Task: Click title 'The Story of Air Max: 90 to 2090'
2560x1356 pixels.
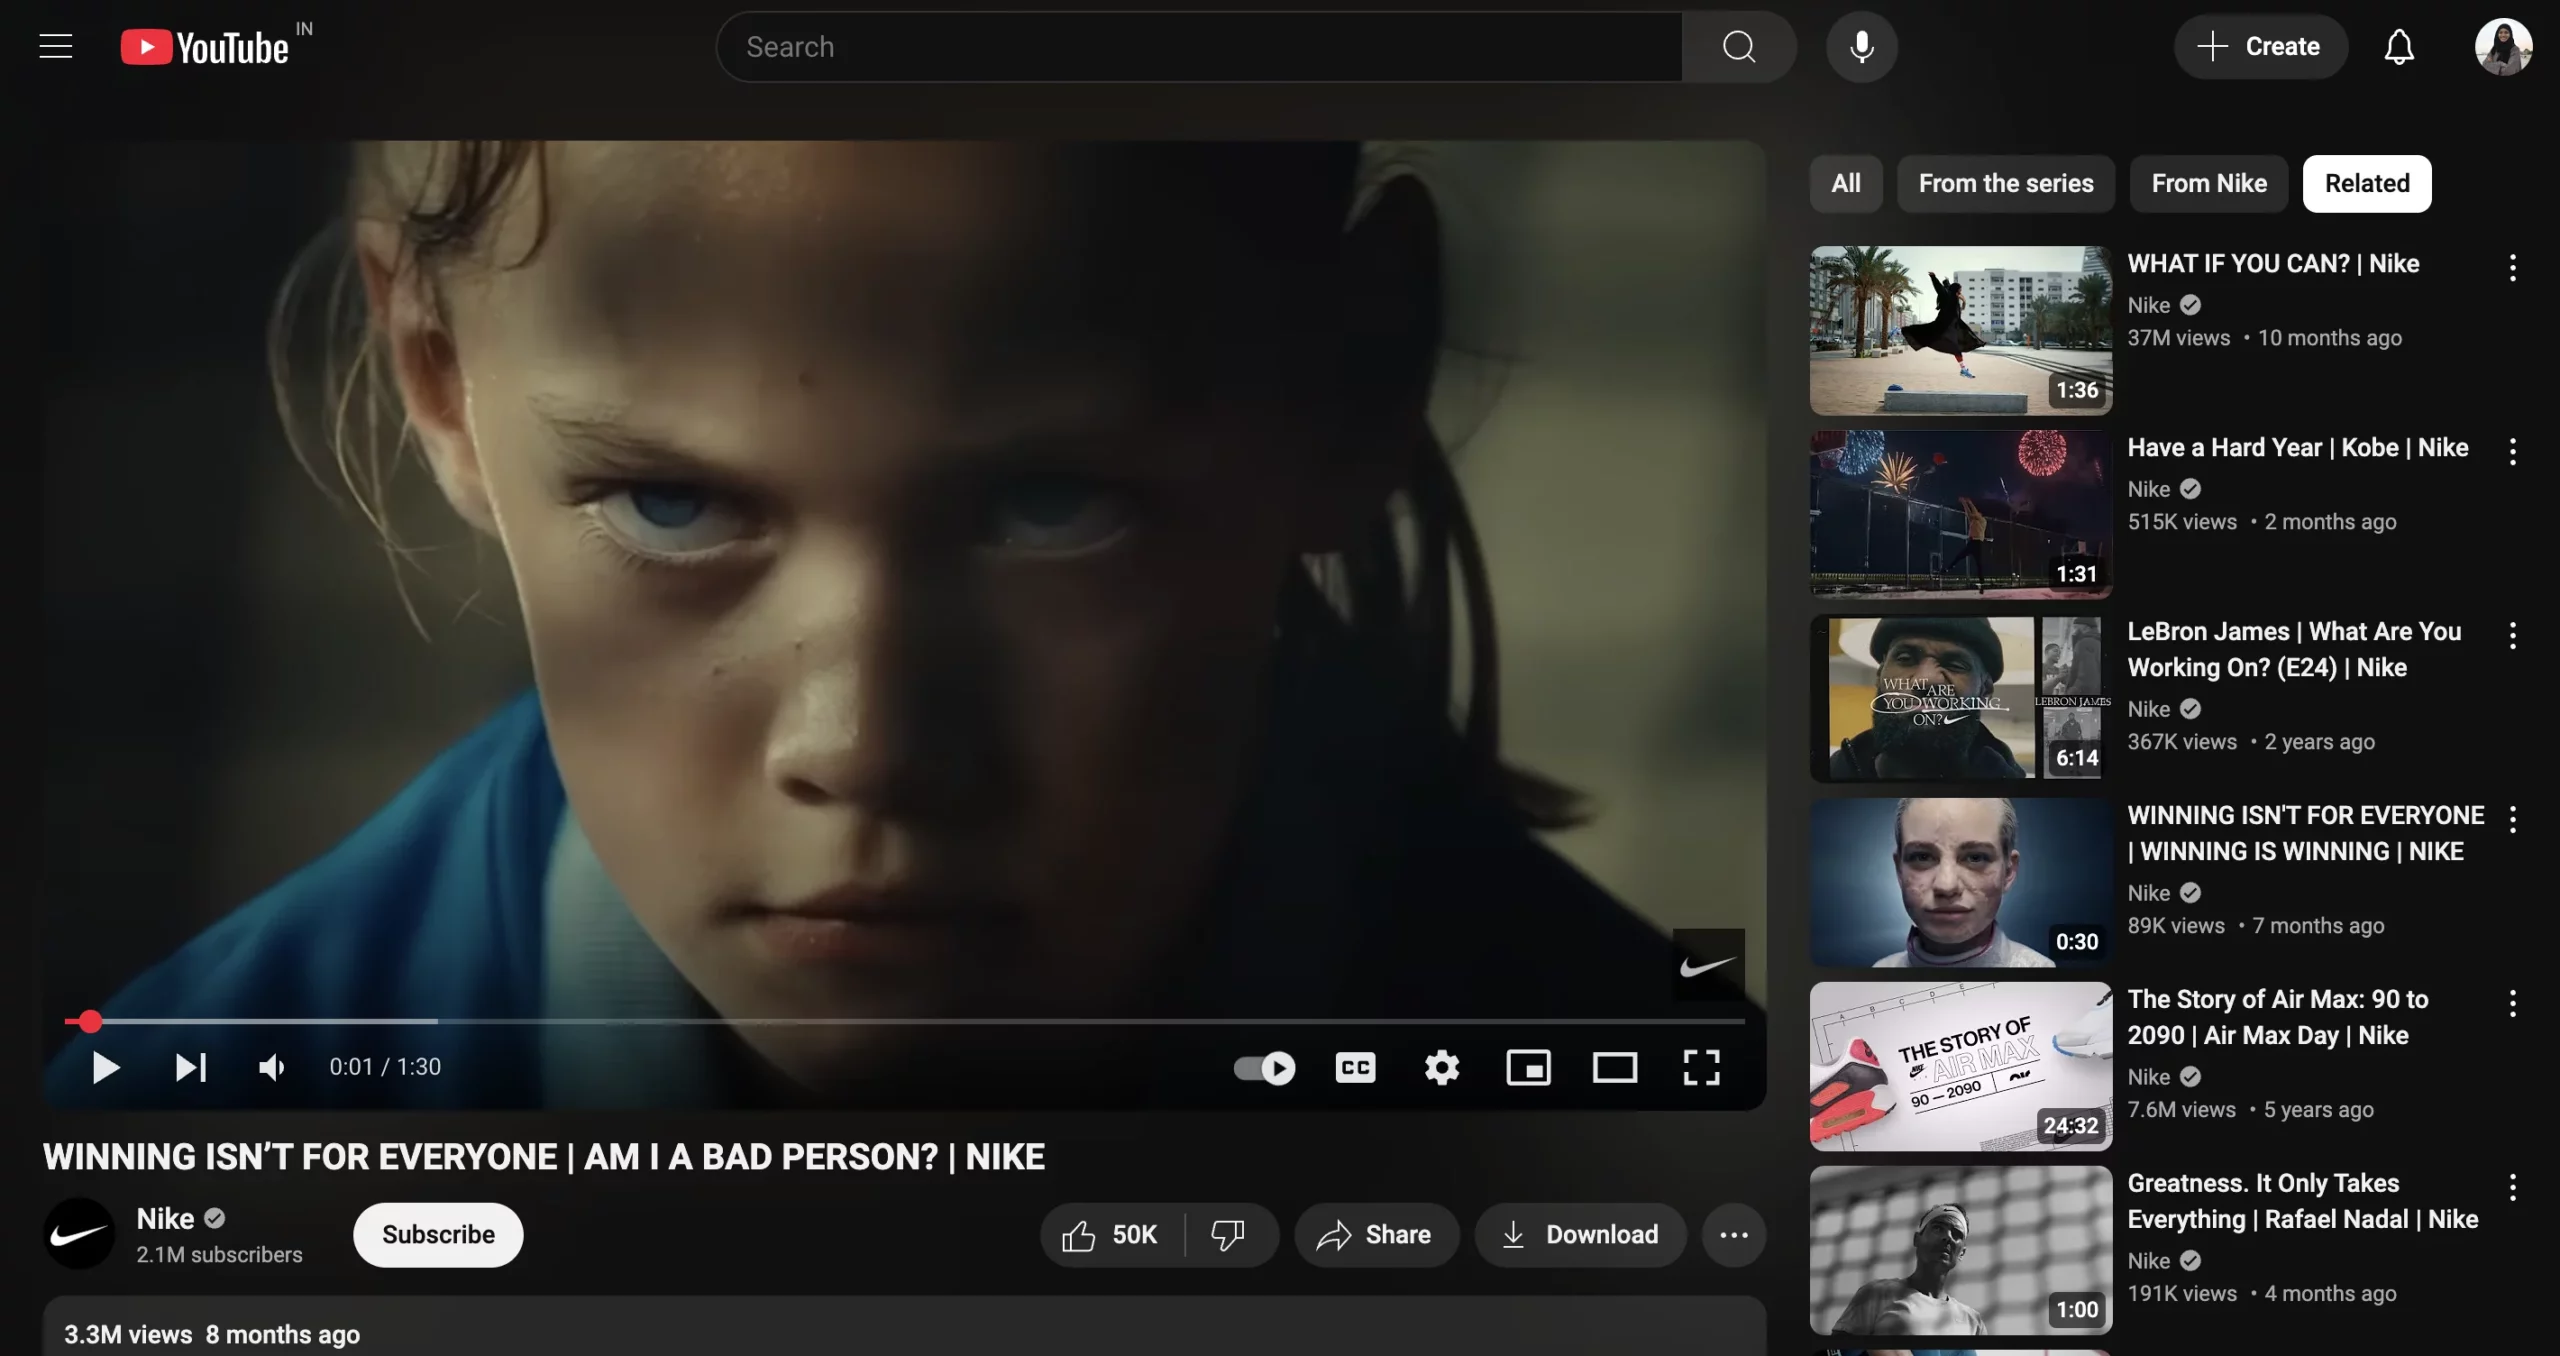Action: 2277,1017
